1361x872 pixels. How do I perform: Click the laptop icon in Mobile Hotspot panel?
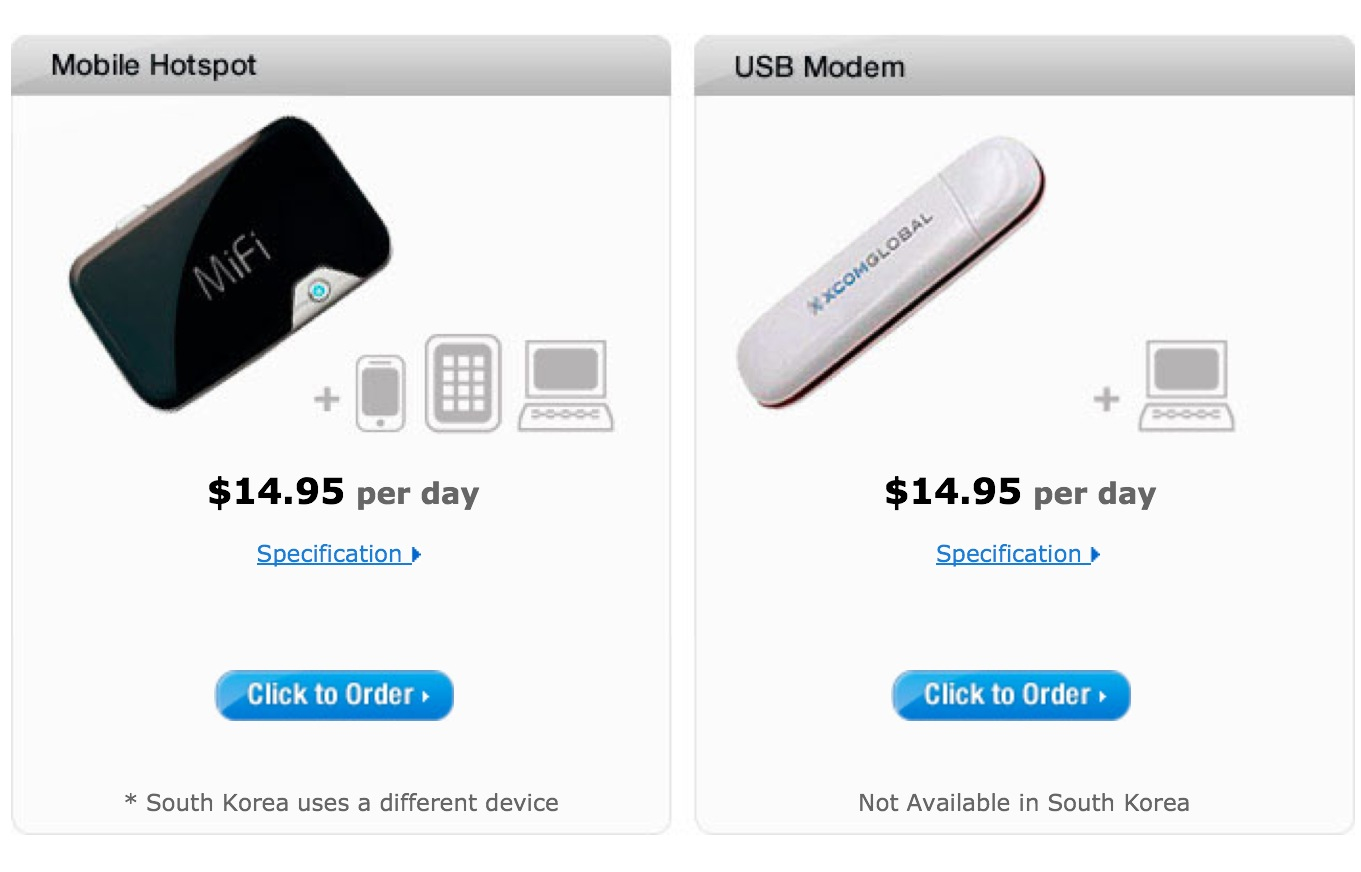tap(565, 386)
